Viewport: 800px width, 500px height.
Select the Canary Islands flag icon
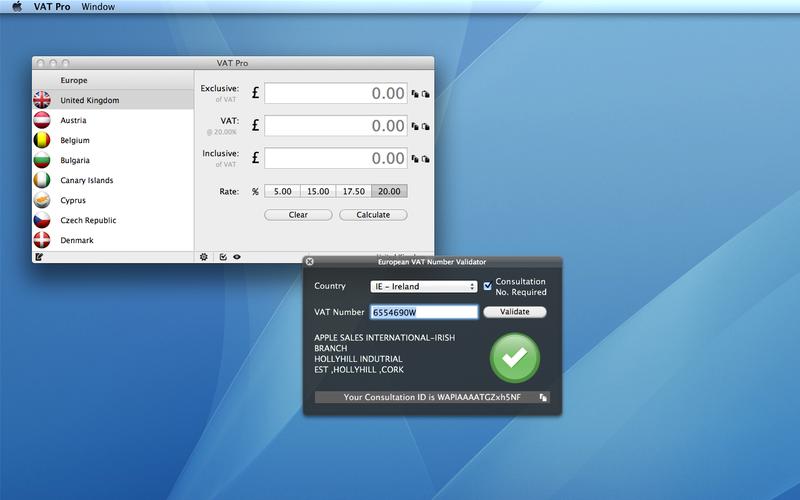(x=42, y=180)
